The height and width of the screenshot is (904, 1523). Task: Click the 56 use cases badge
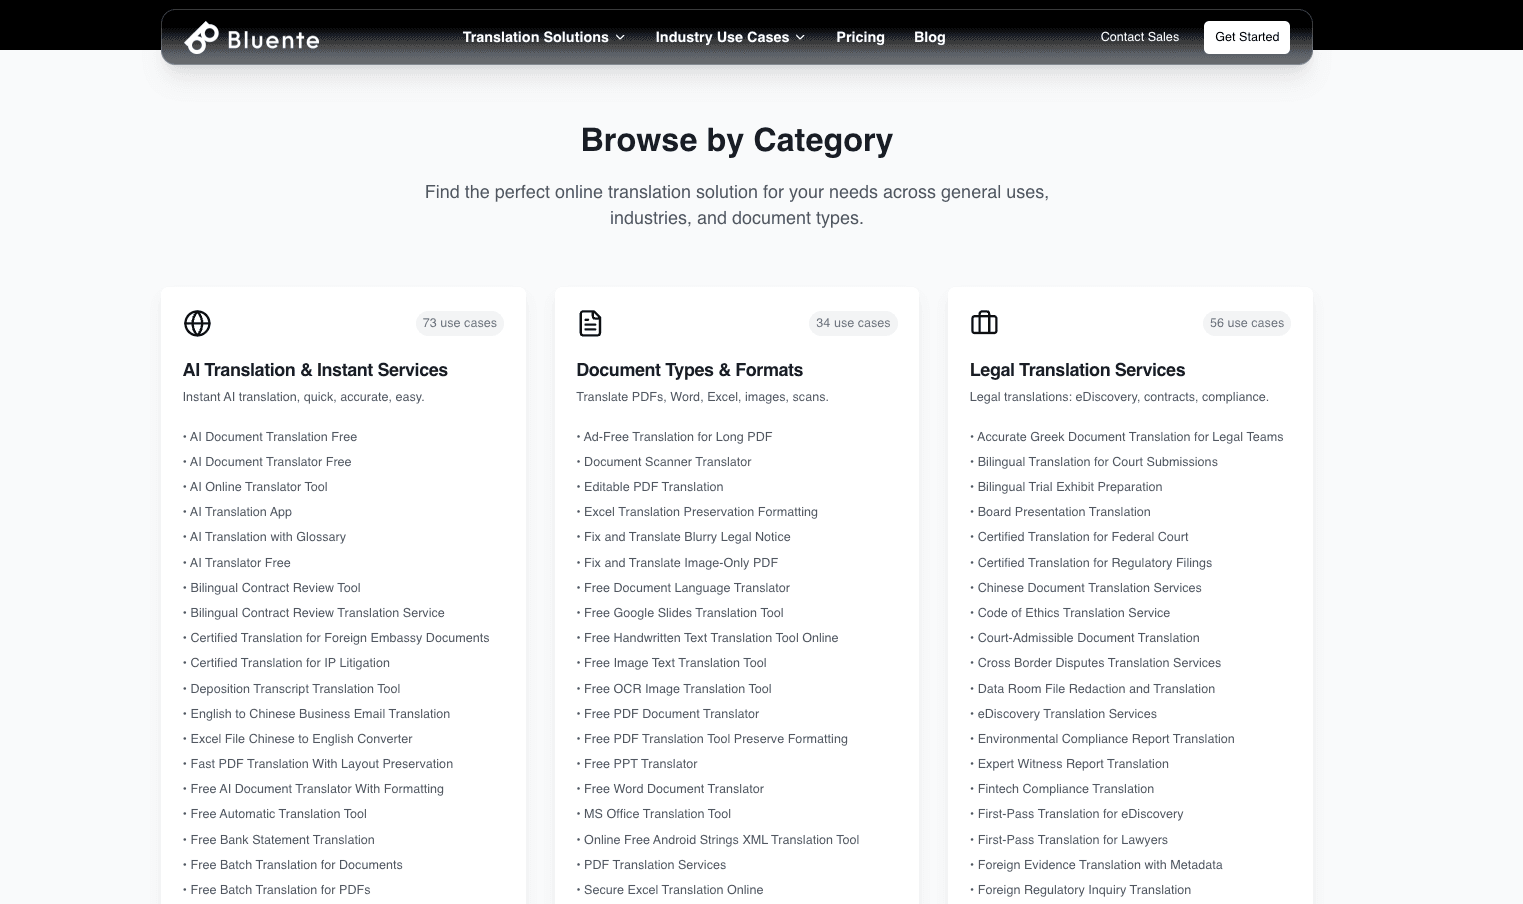1246,323
